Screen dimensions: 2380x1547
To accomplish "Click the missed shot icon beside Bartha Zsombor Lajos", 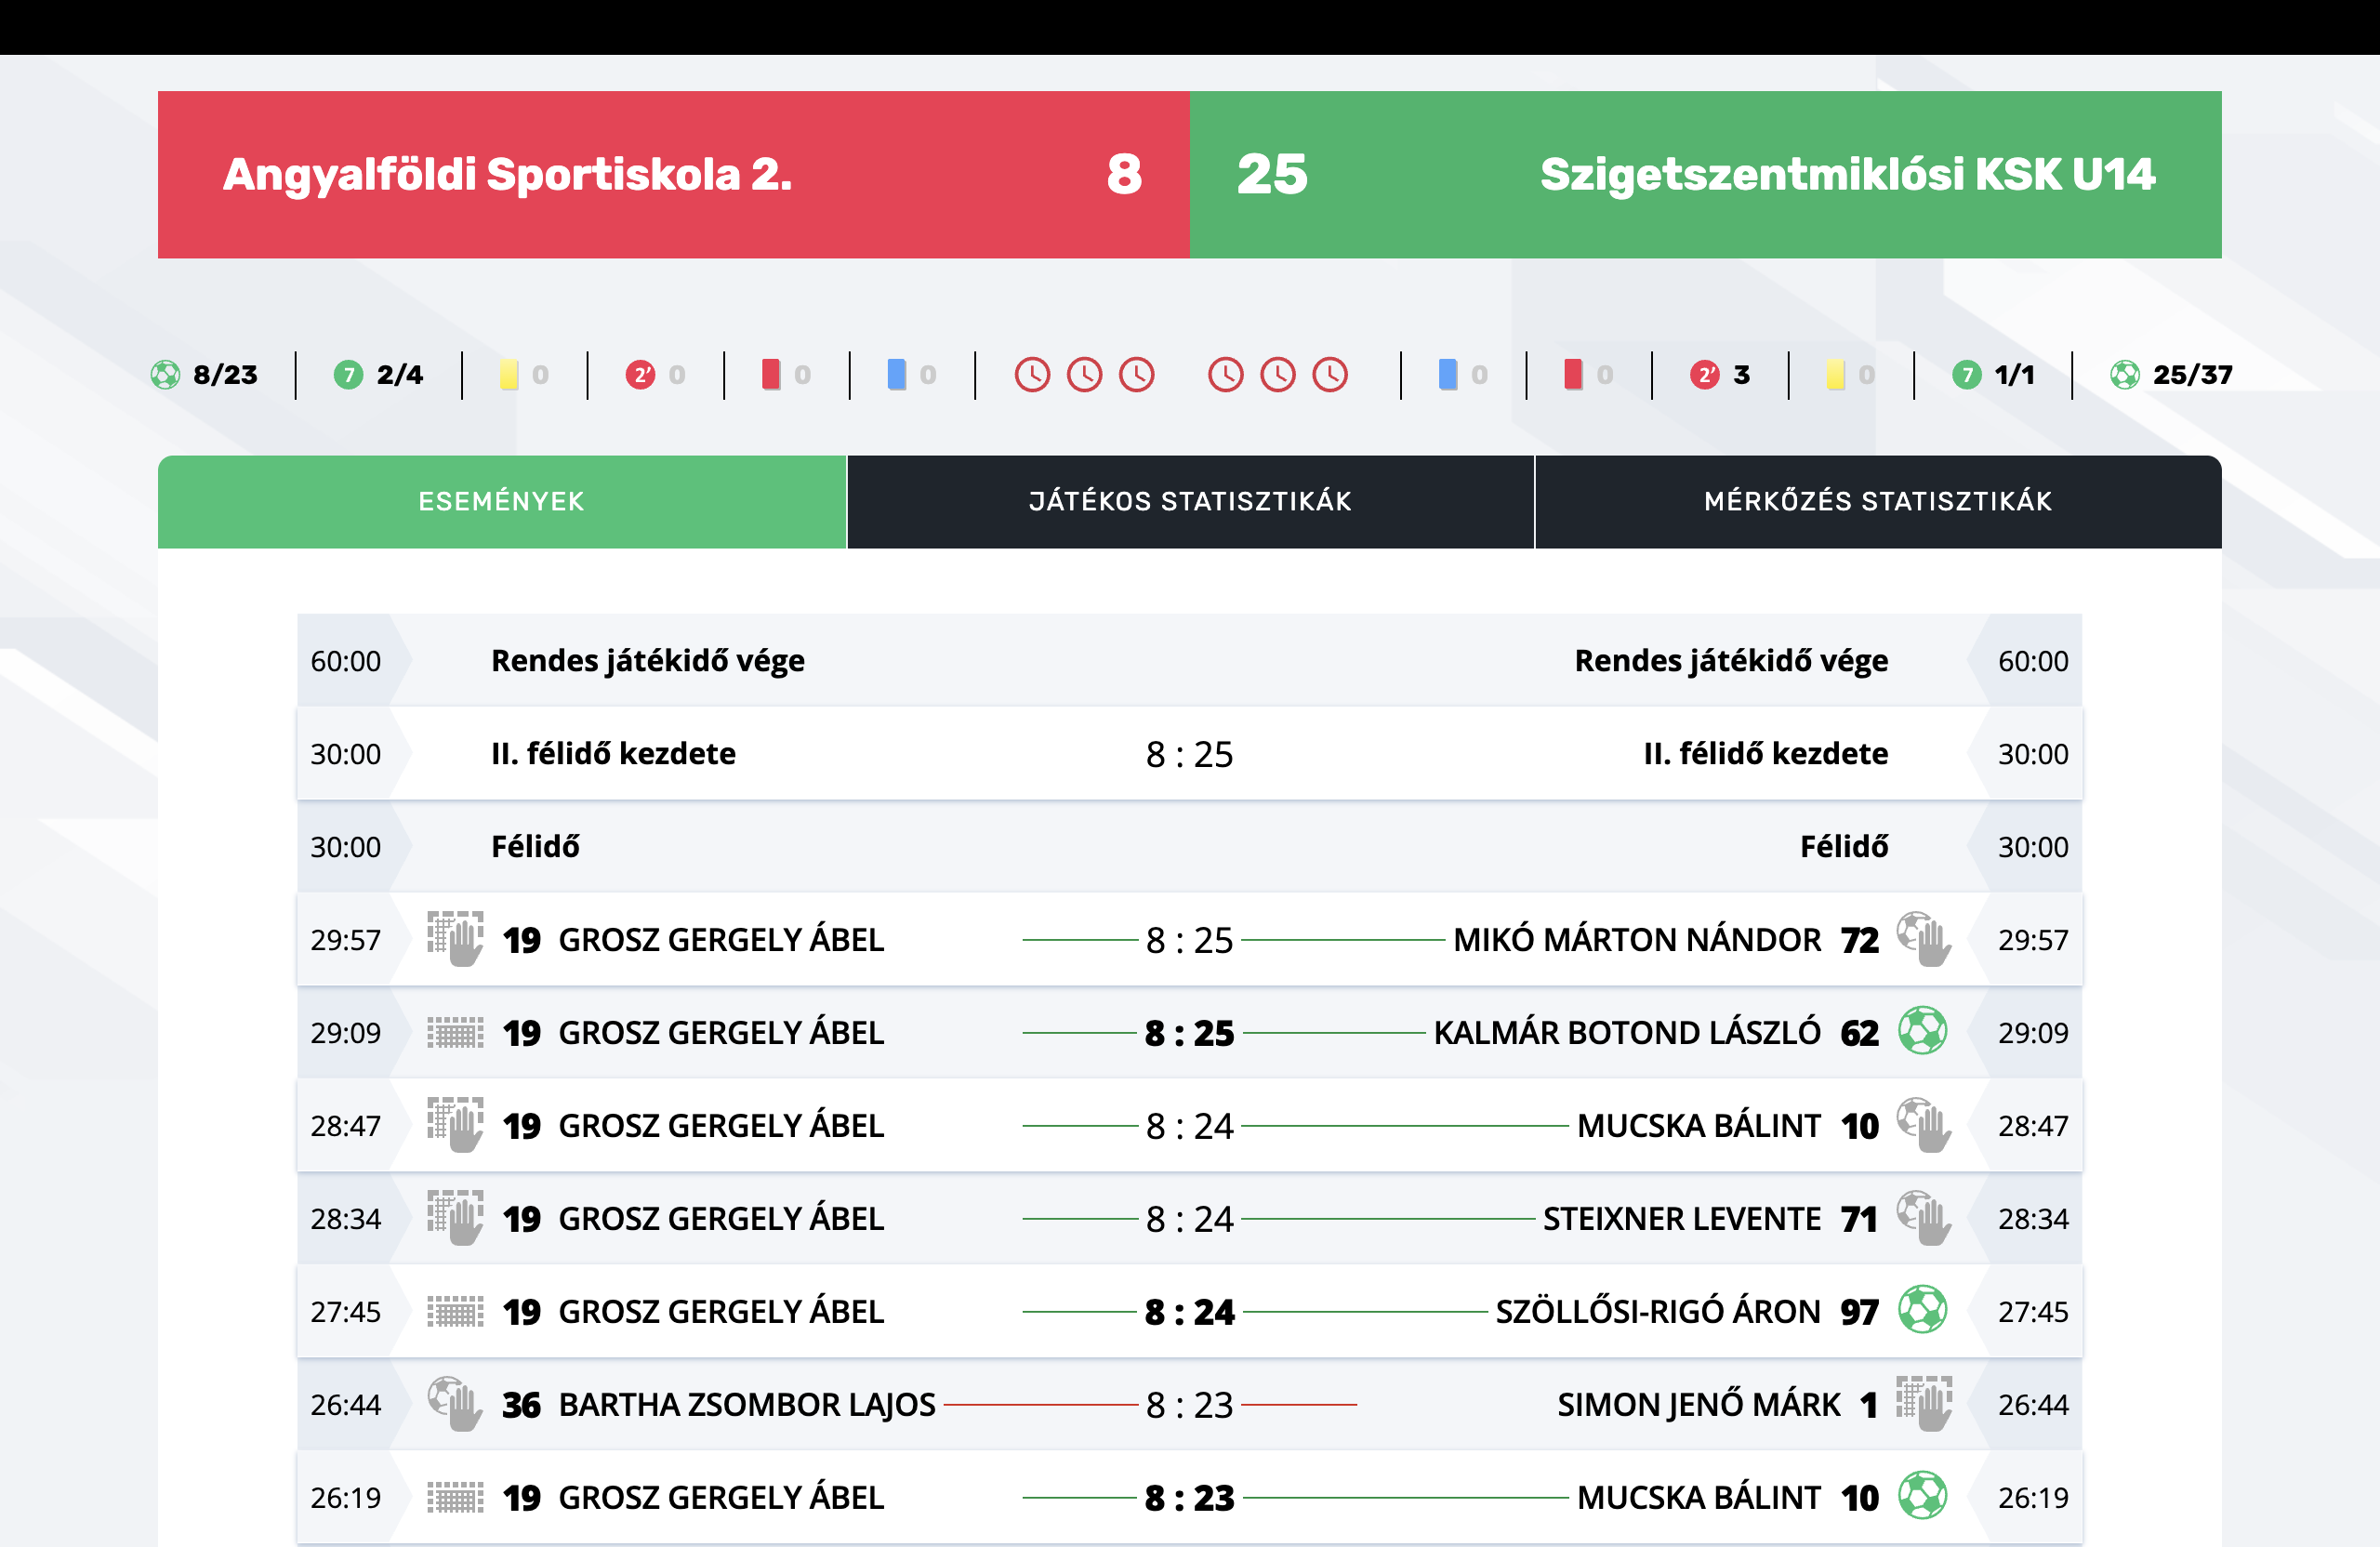I will pyautogui.click(x=455, y=1404).
